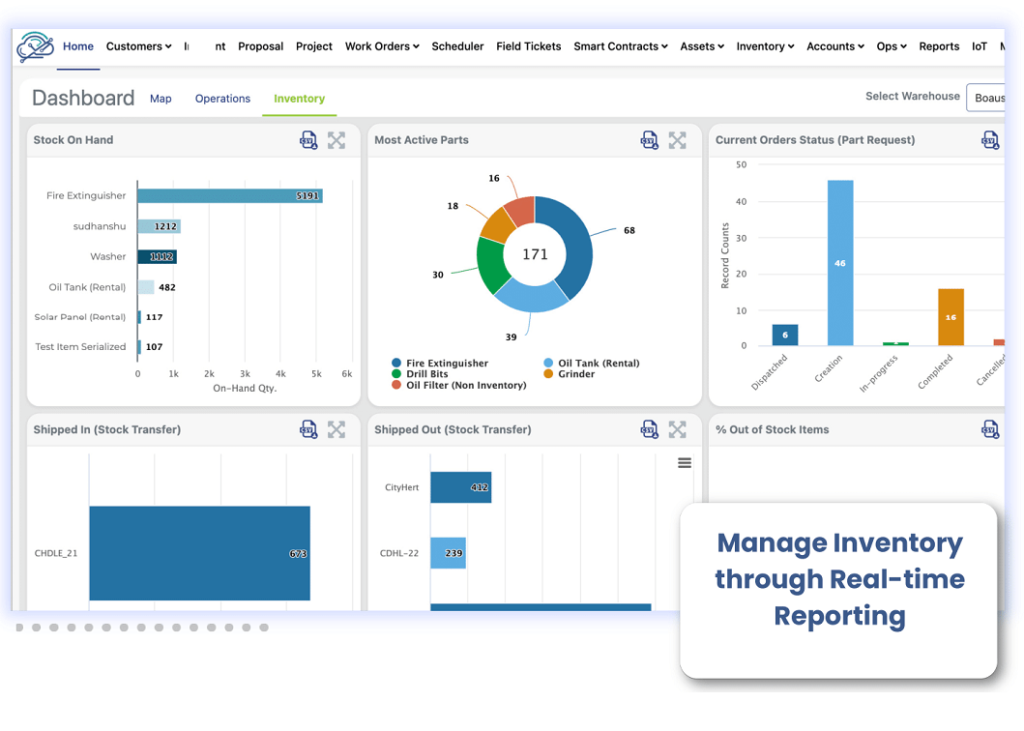Expand Most Active Parts chart to fullscreen
The width and height of the screenshot is (1024, 731).
coord(678,140)
